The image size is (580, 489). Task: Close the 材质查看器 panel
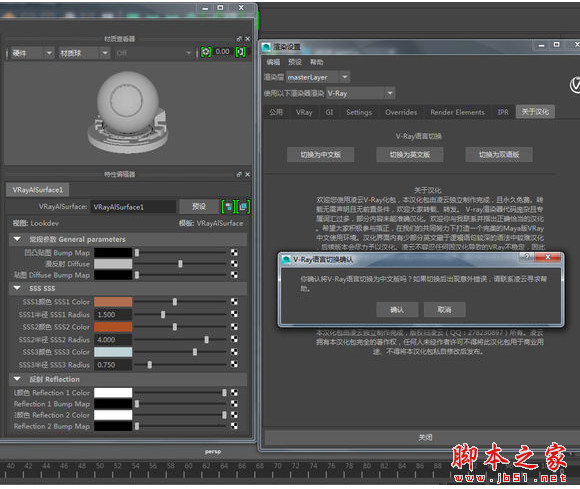coord(247,39)
